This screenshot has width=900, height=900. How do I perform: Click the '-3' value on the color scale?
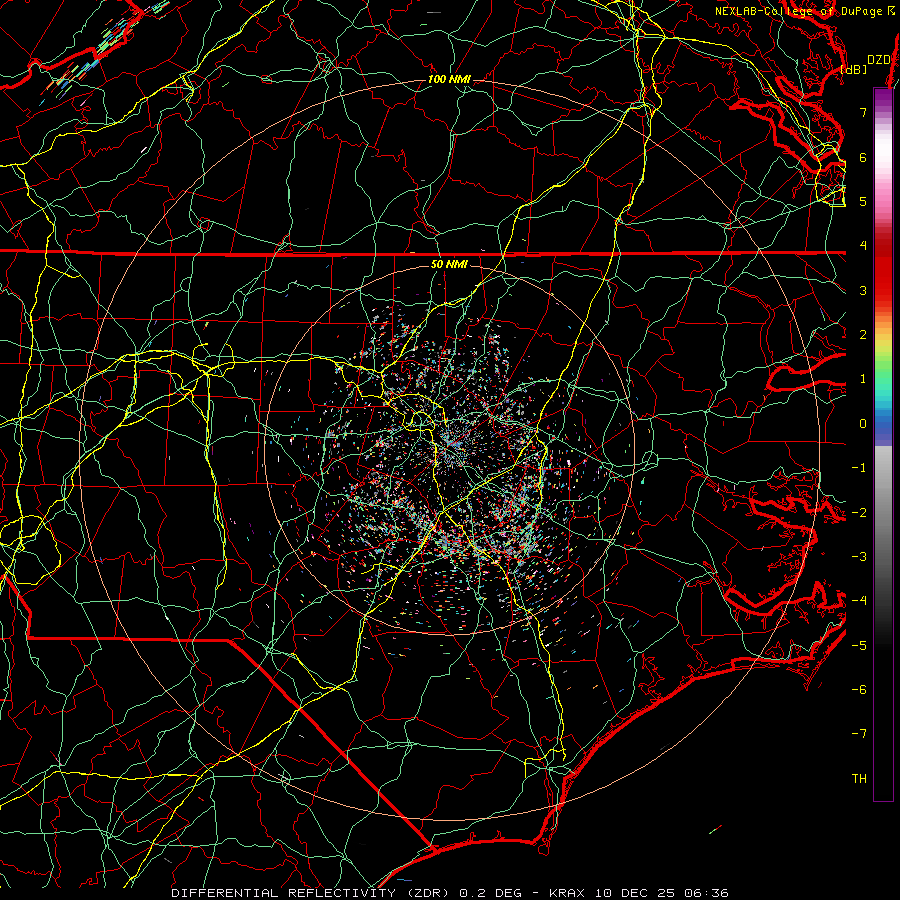pos(859,556)
